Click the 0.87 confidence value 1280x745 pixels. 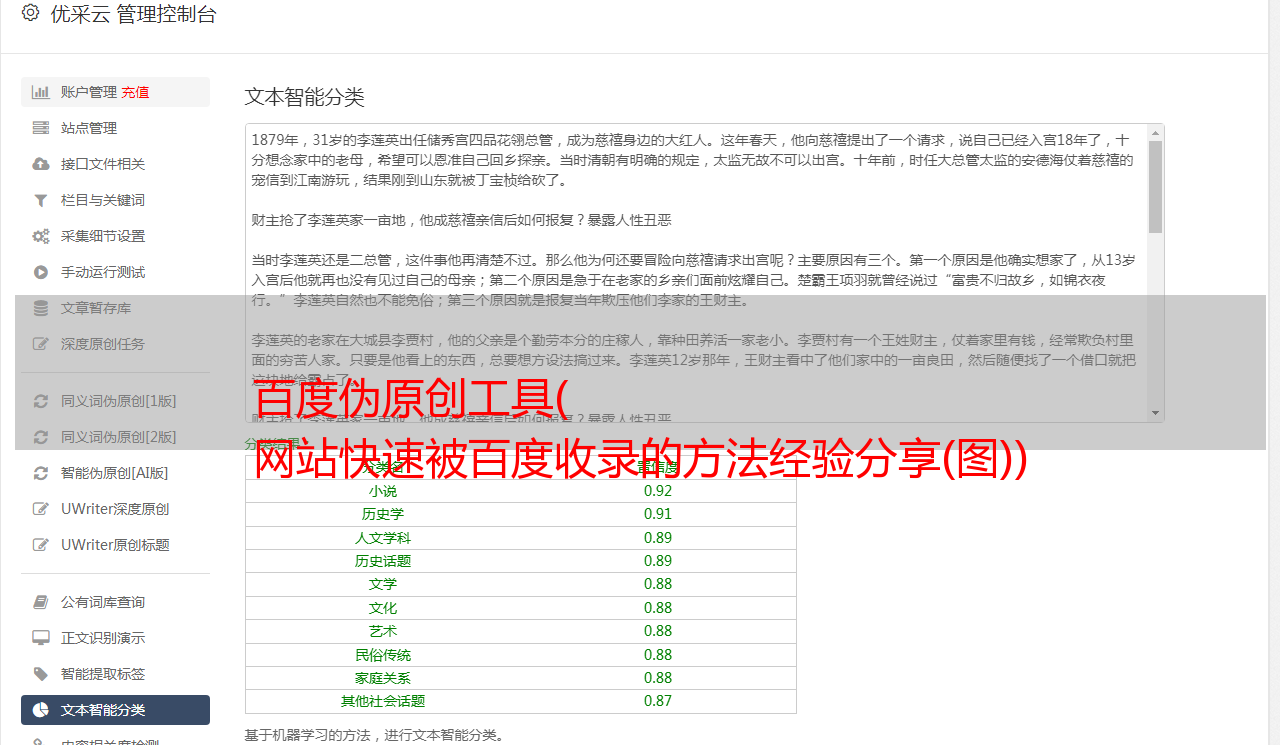(x=658, y=701)
